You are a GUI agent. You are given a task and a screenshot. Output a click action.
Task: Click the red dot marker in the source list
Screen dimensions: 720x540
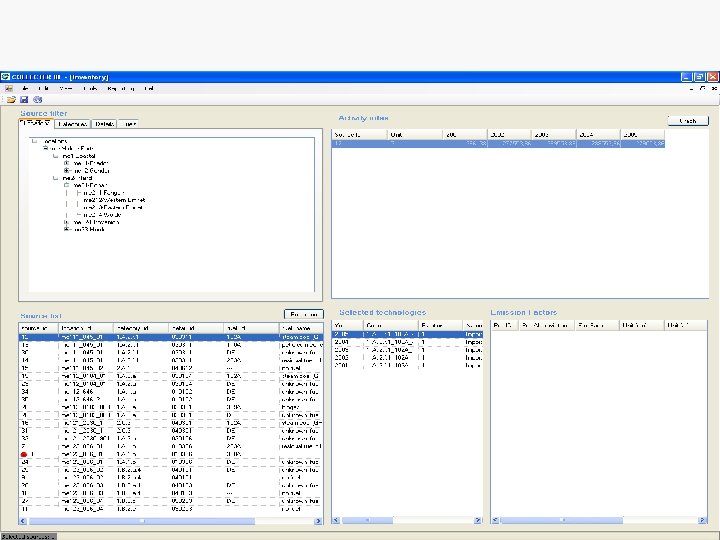coord(24,453)
